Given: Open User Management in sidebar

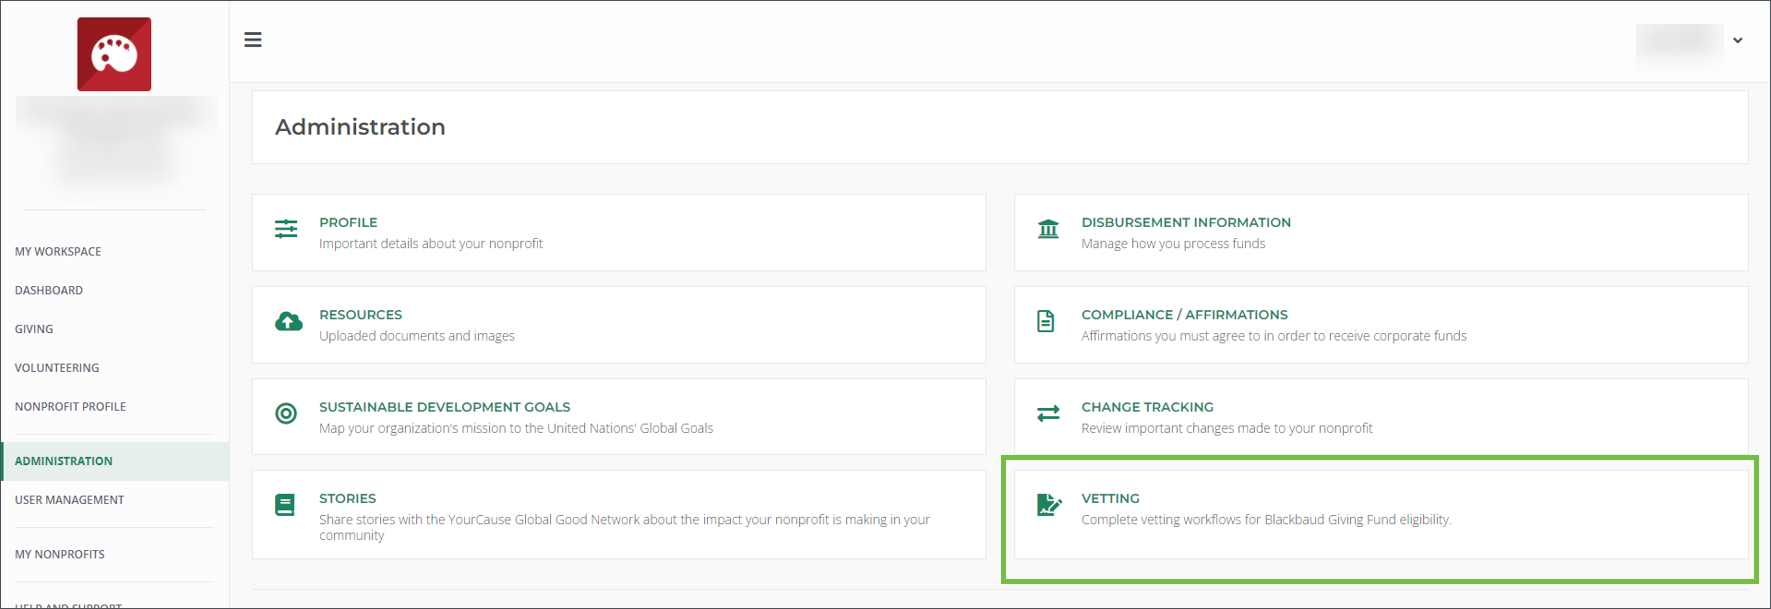Looking at the screenshot, I should click(69, 500).
